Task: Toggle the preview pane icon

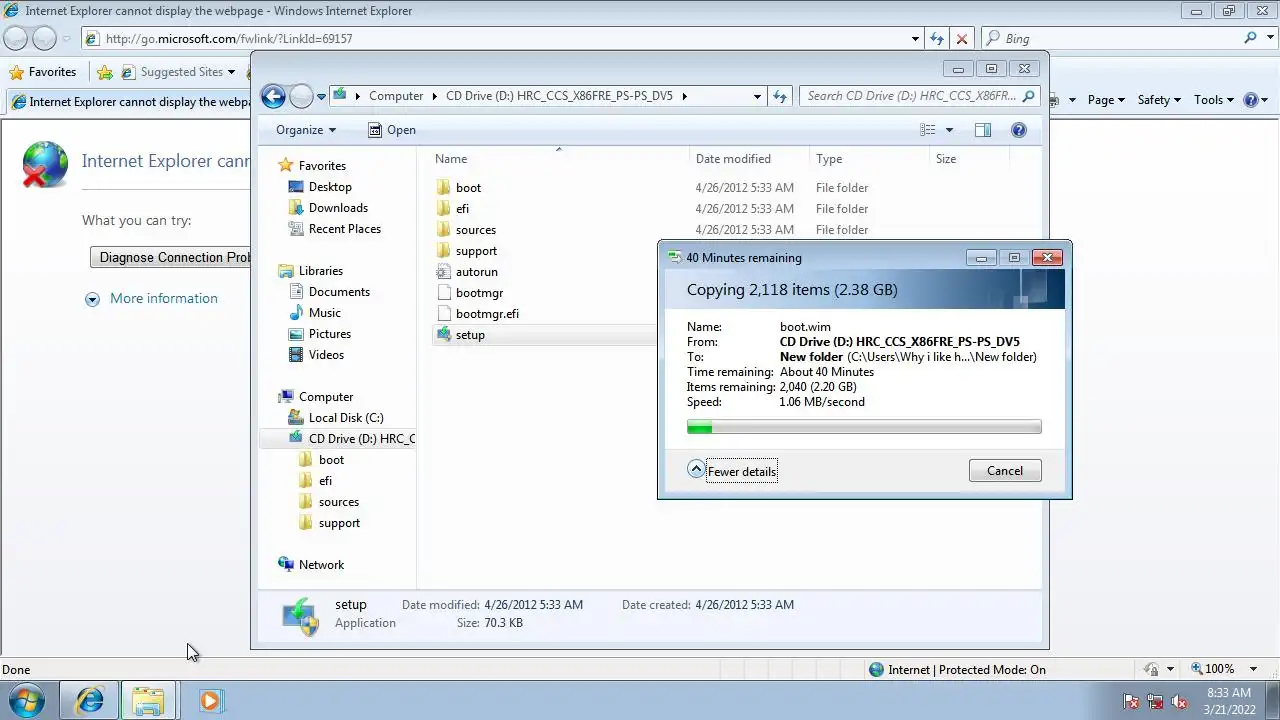Action: click(983, 130)
